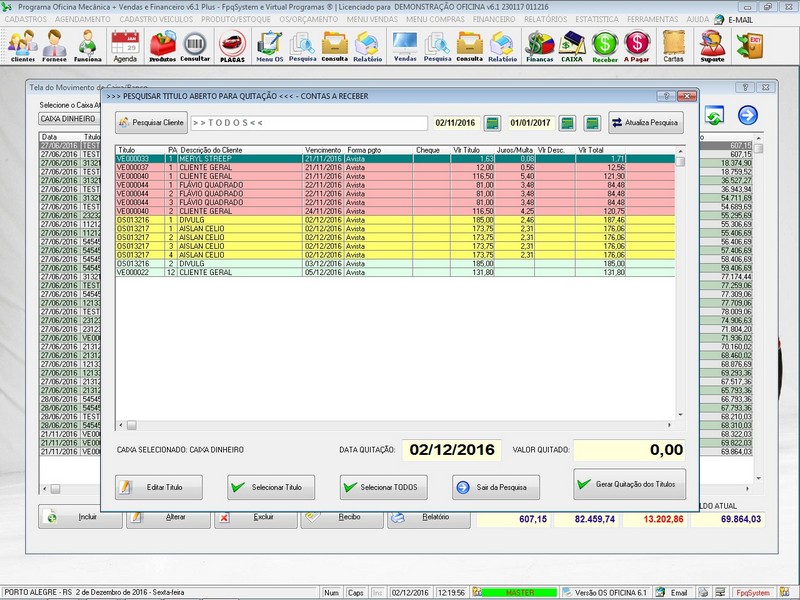Select row VE000022 CLIENTE GERAL

pos(395,272)
